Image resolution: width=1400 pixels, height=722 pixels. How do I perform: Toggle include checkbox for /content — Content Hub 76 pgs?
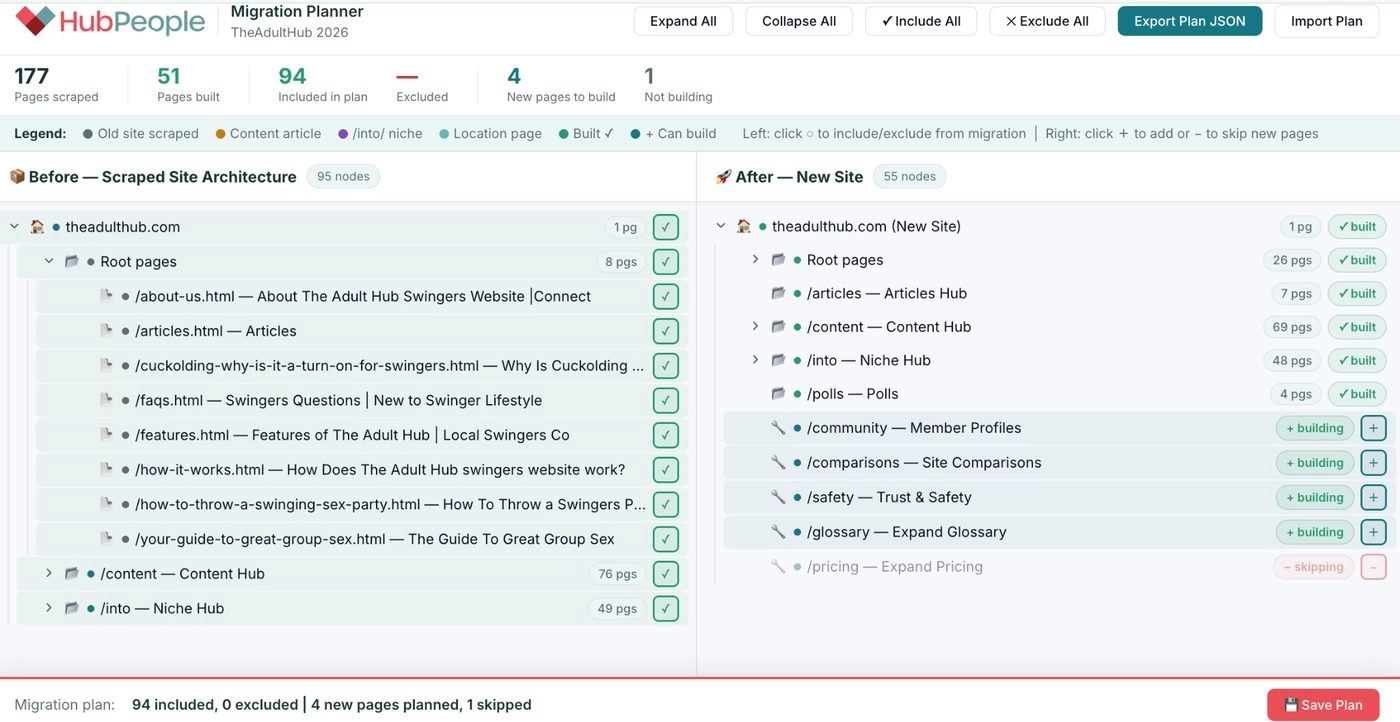pyautogui.click(x=666, y=574)
